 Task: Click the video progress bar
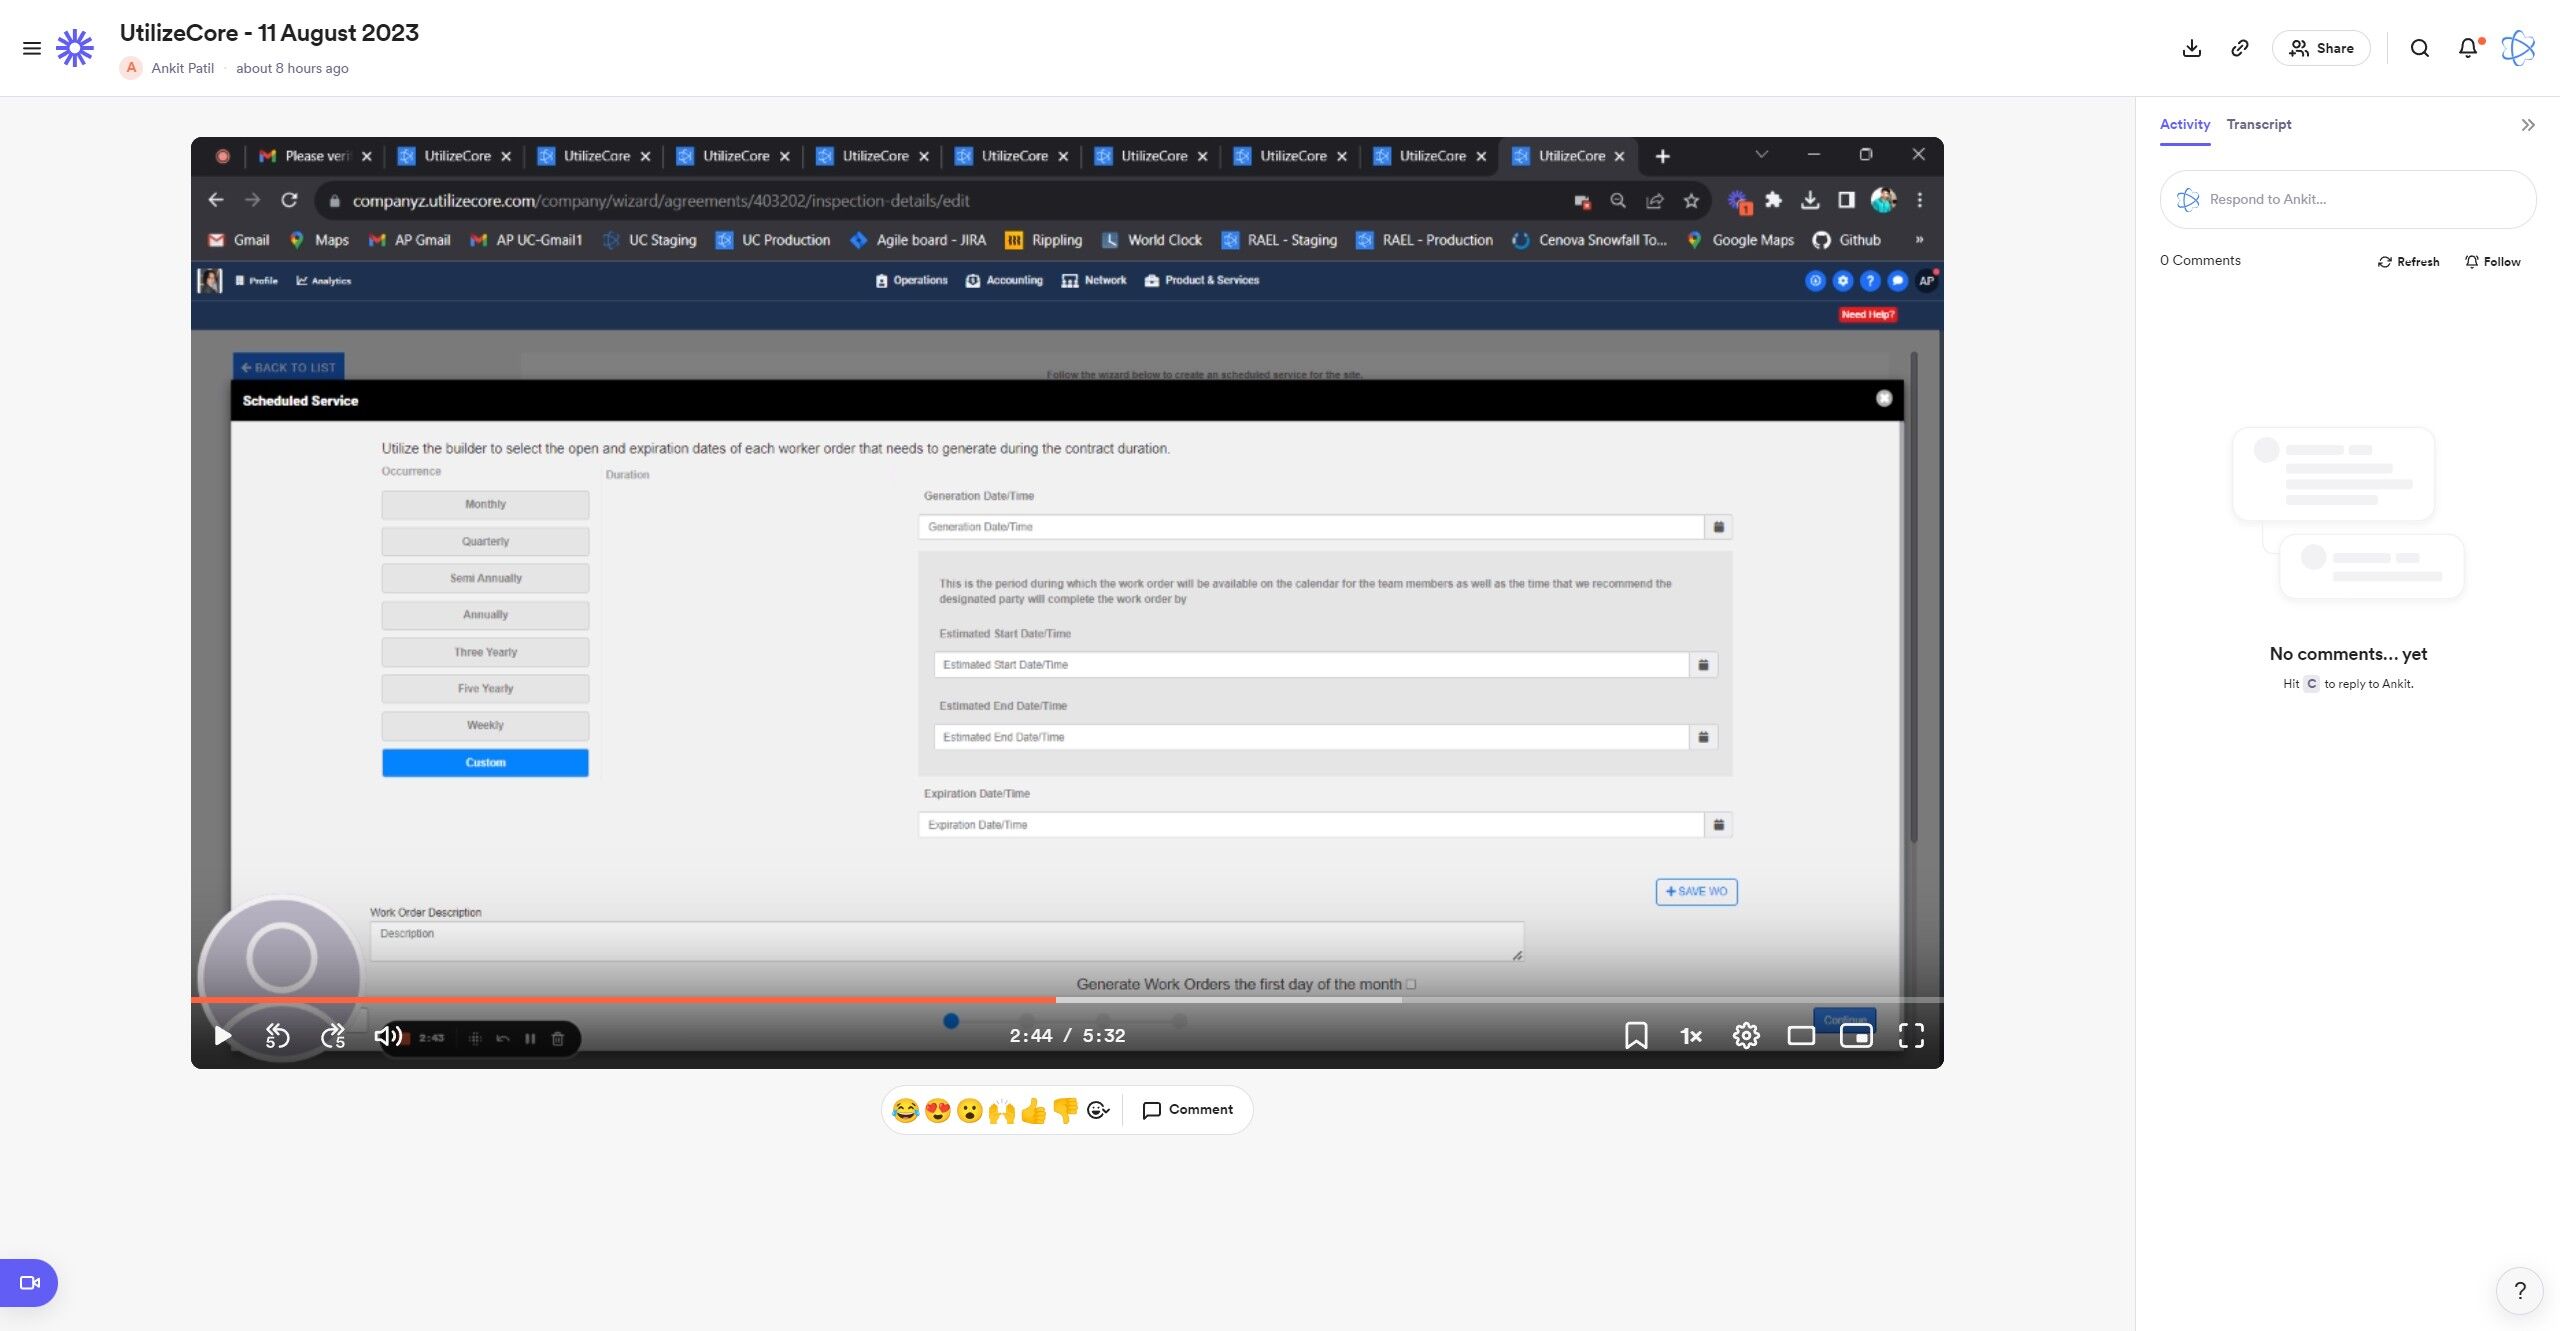coord(1300,999)
